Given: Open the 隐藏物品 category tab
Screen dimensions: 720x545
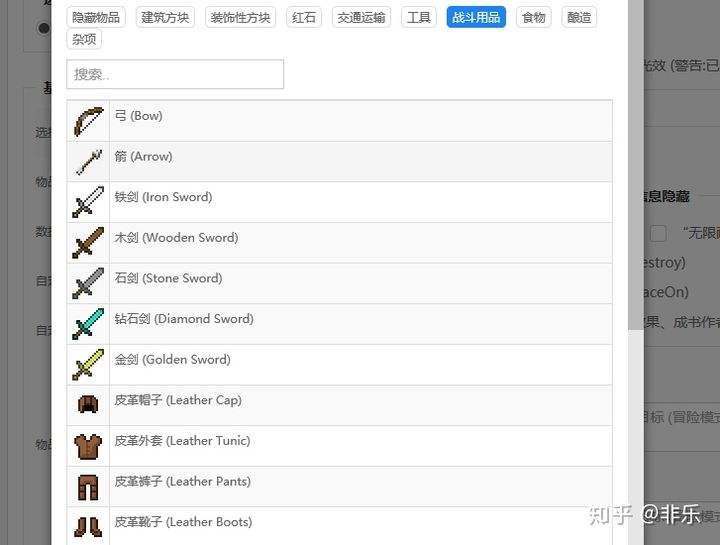Looking at the screenshot, I should pos(96,17).
